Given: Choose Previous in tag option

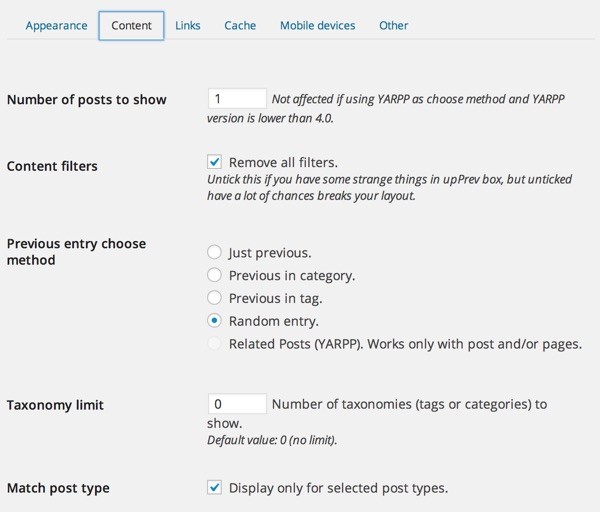Looking at the screenshot, I should tap(214, 298).
